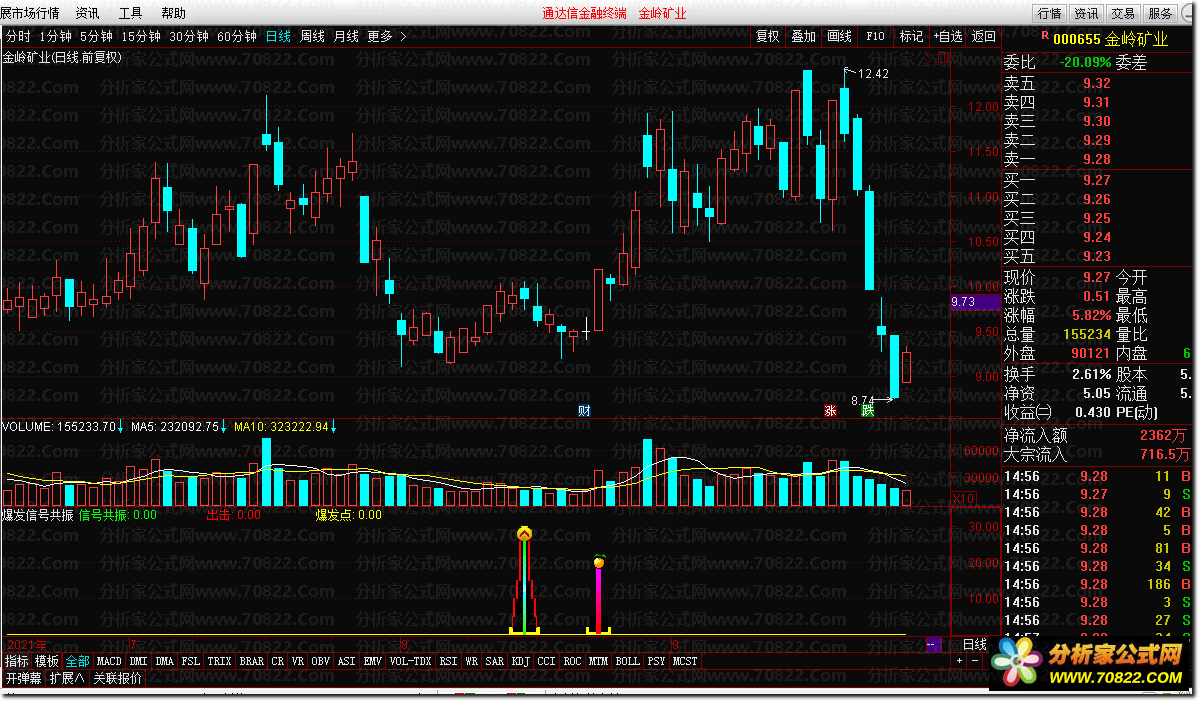Viewport: 1201px width, 702px height.
Task: Open the 资讯 menu
Action: point(88,13)
